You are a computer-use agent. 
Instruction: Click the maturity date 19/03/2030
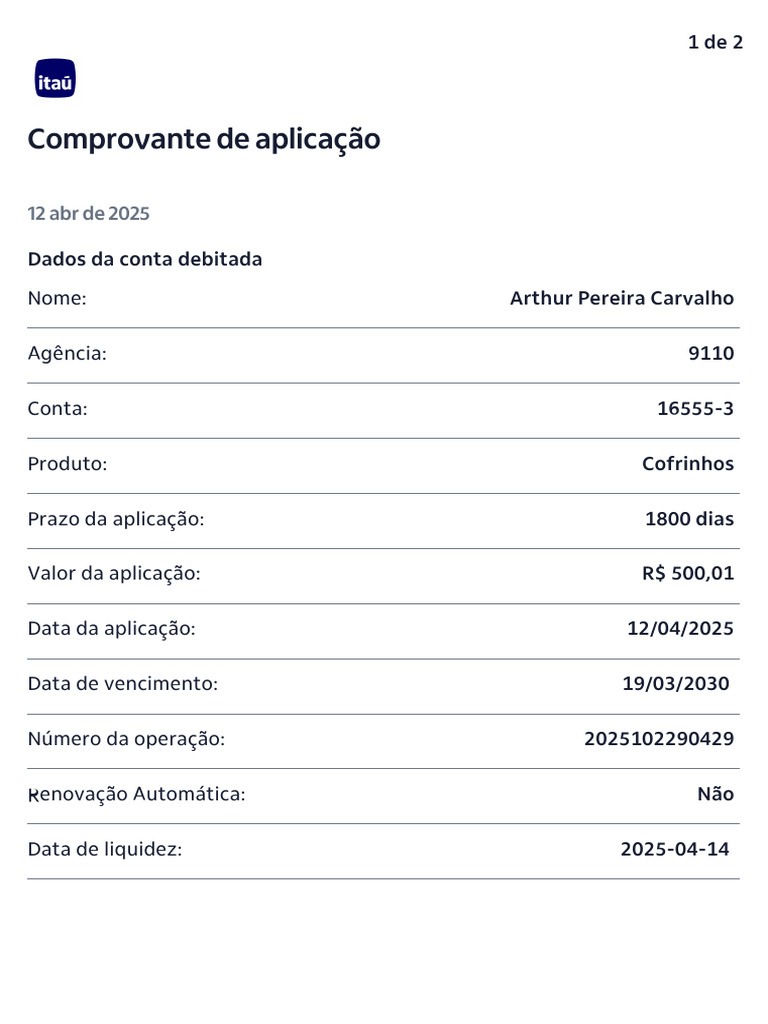pos(675,684)
